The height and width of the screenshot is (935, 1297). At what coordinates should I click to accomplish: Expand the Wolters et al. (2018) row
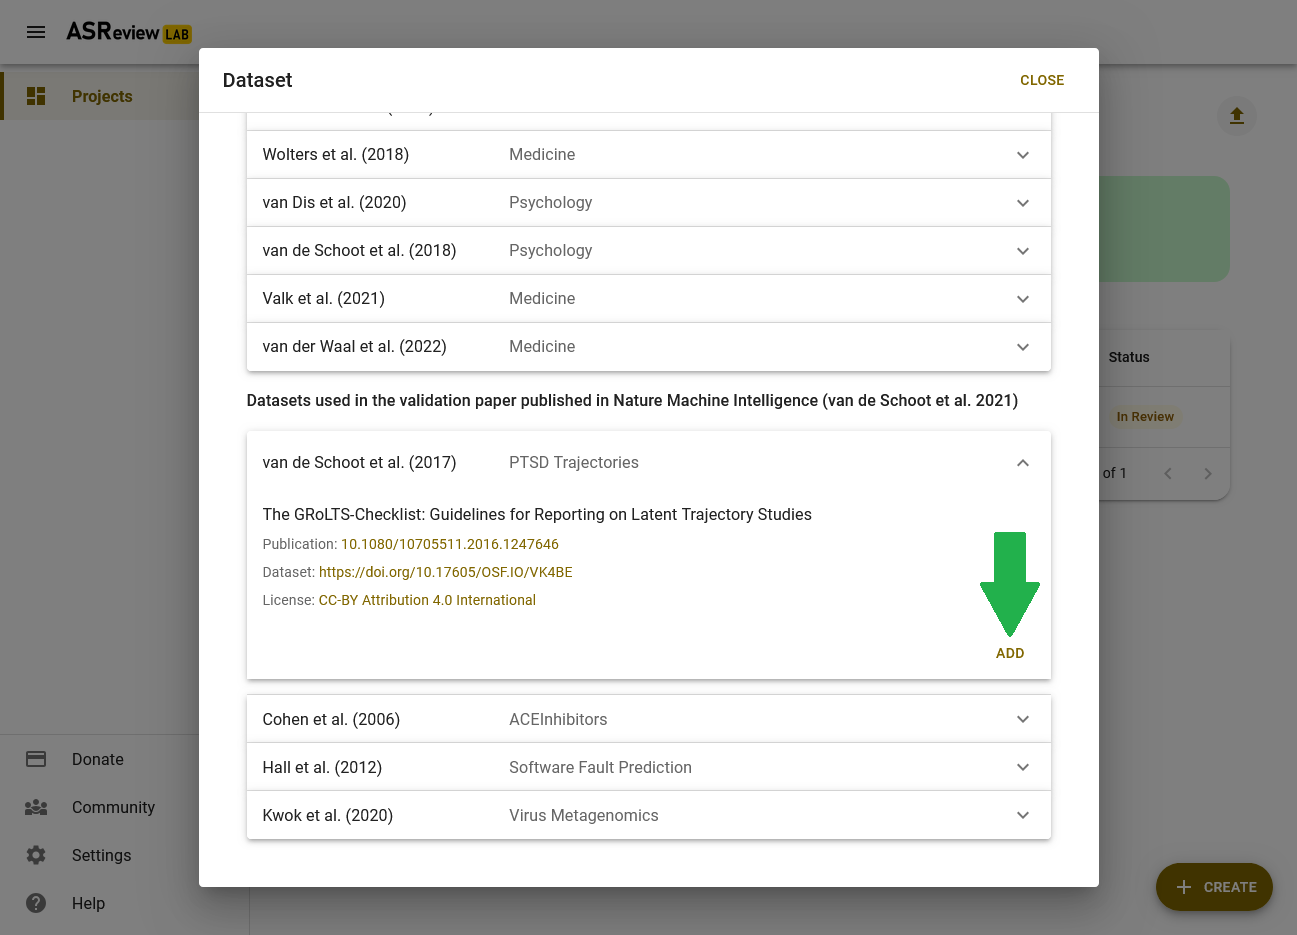point(649,155)
